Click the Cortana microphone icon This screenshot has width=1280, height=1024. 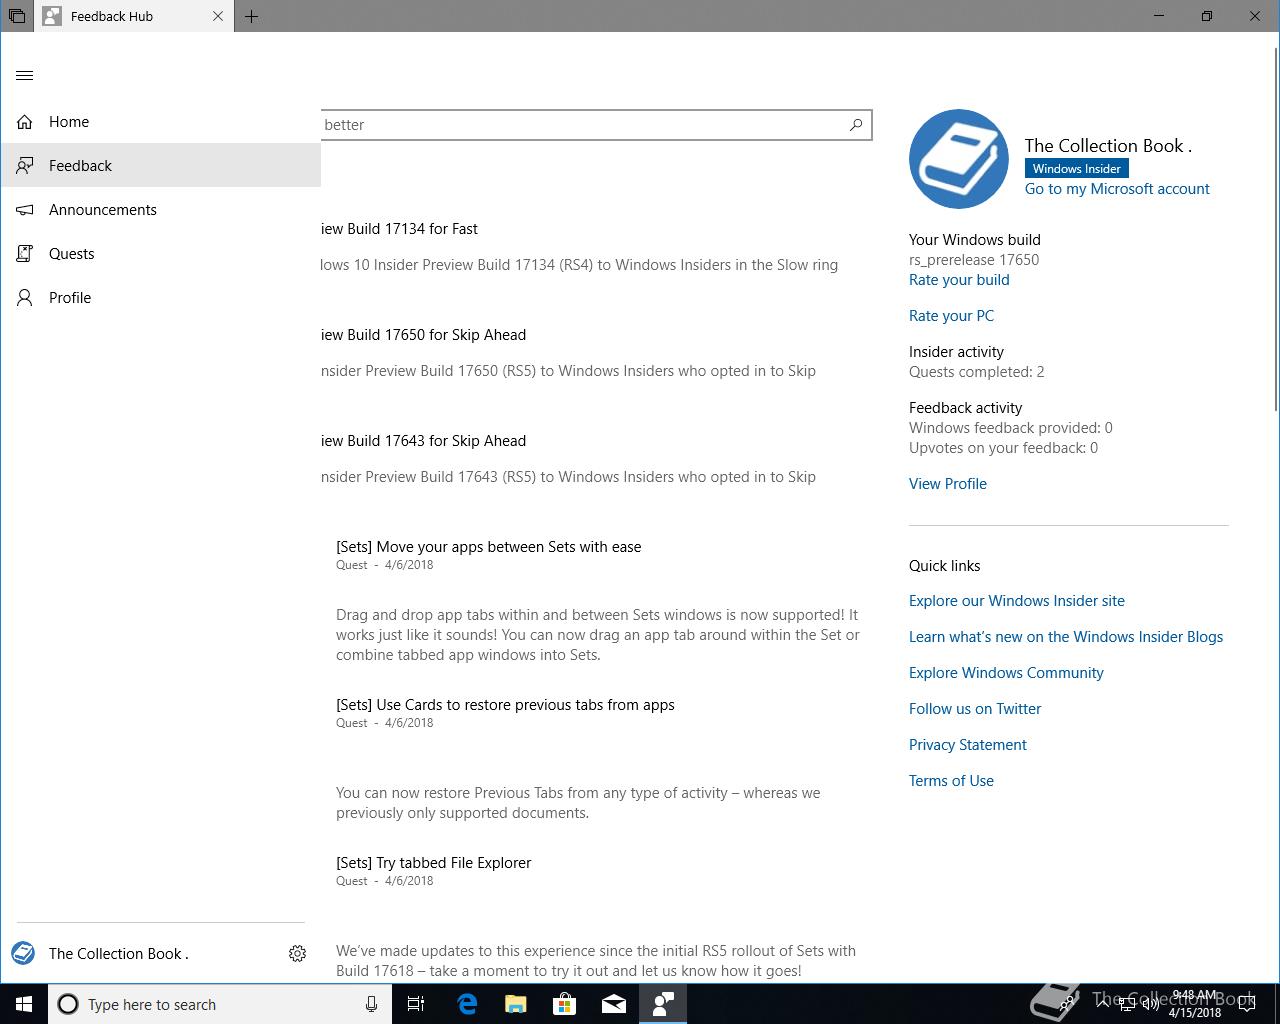click(x=371, y=1004)
